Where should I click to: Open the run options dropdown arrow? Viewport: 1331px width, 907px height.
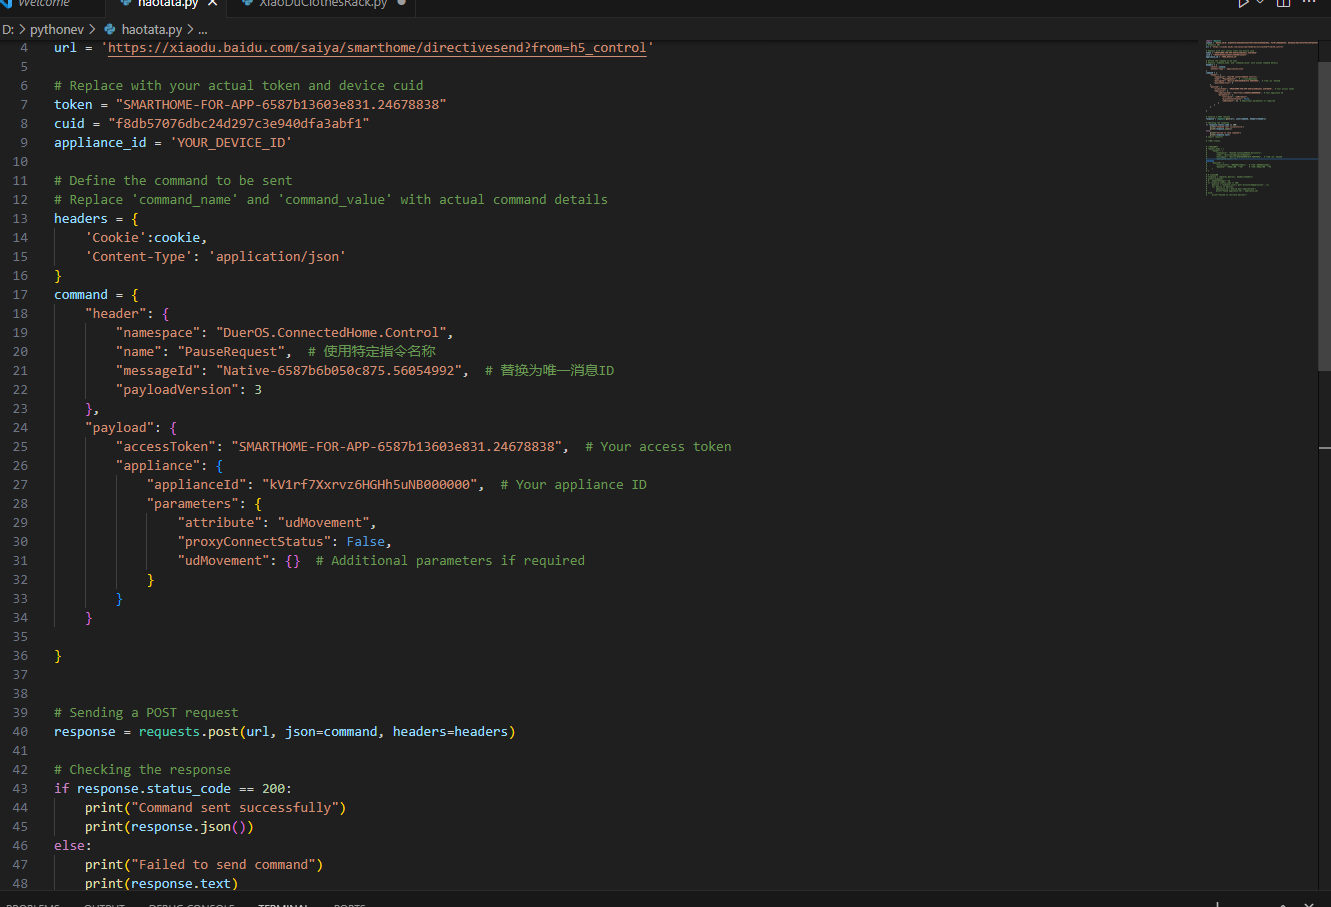pyautogui.click(x=1261, y=3)
